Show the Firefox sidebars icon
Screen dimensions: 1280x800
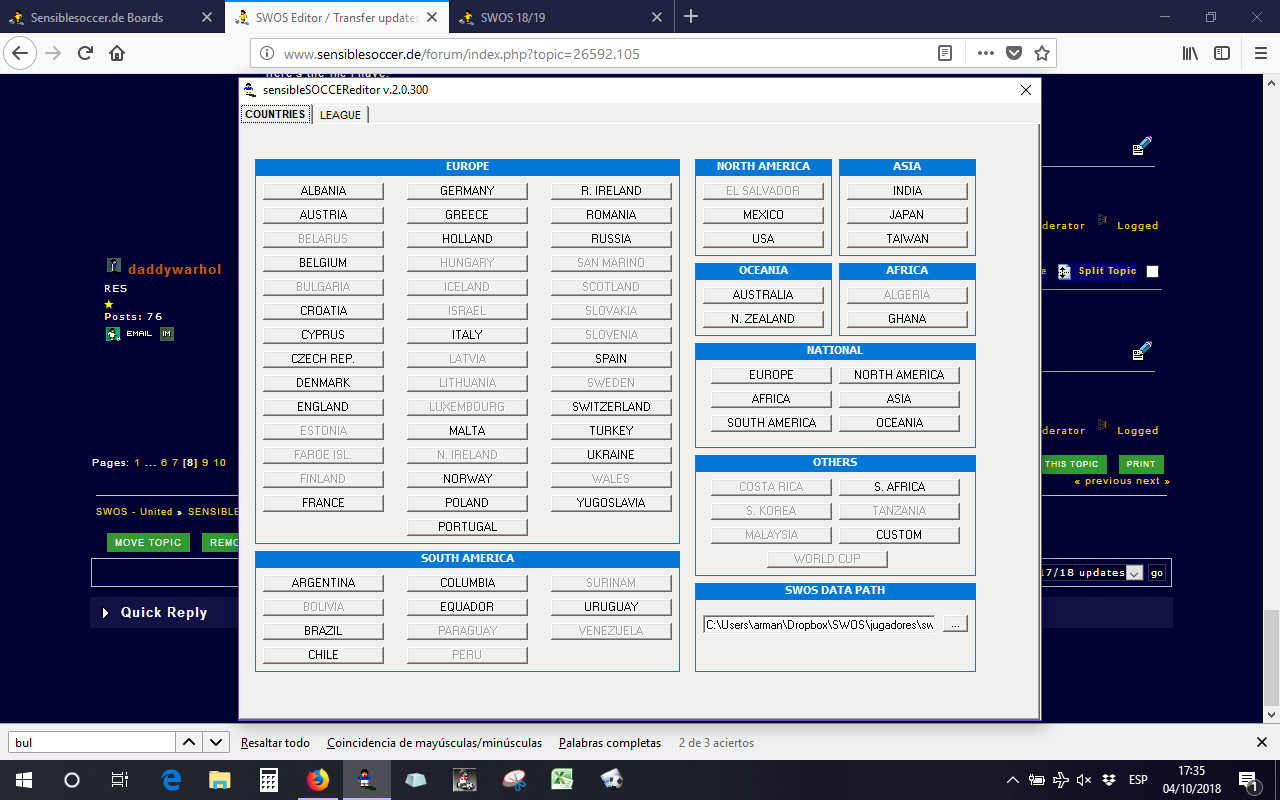click(x=1222, y=53)
